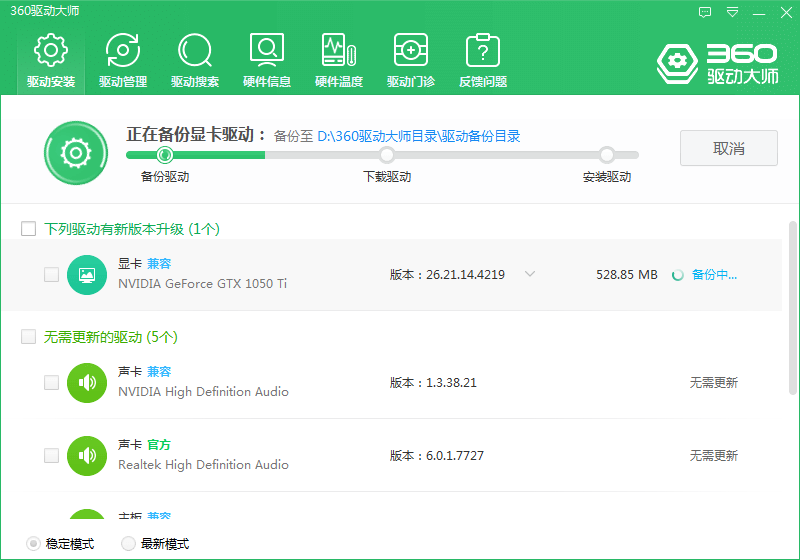
Task: Click the vertical scrollbar of driver list
Action: pos(792,308)
